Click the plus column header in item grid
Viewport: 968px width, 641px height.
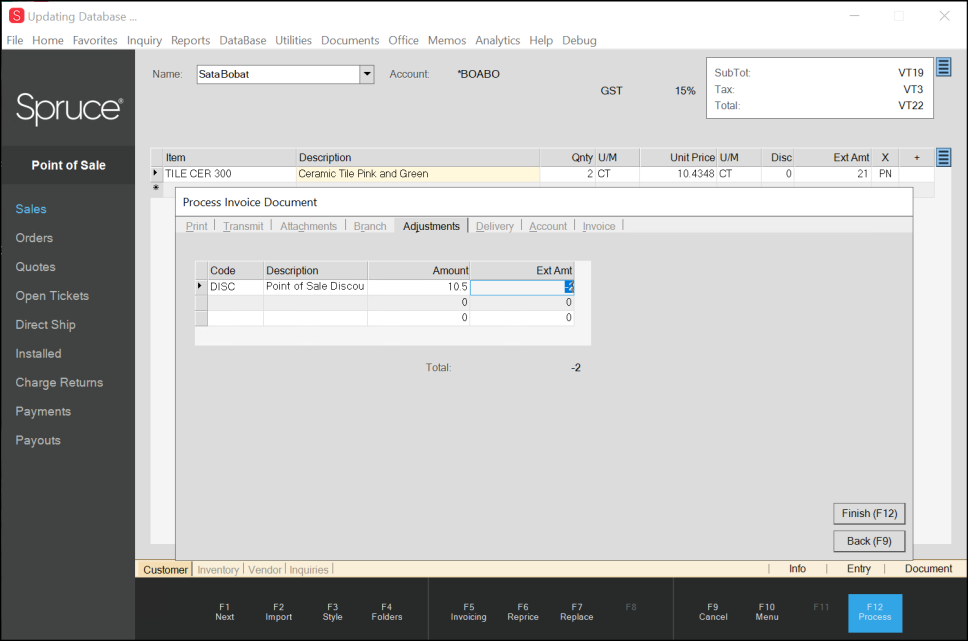917,157
